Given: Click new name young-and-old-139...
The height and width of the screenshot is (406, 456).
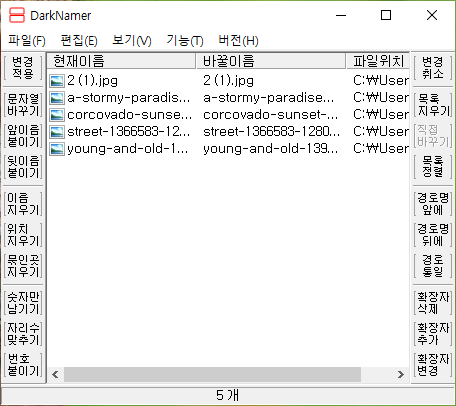Looking at the screenshot, I should tap(270, 149).
